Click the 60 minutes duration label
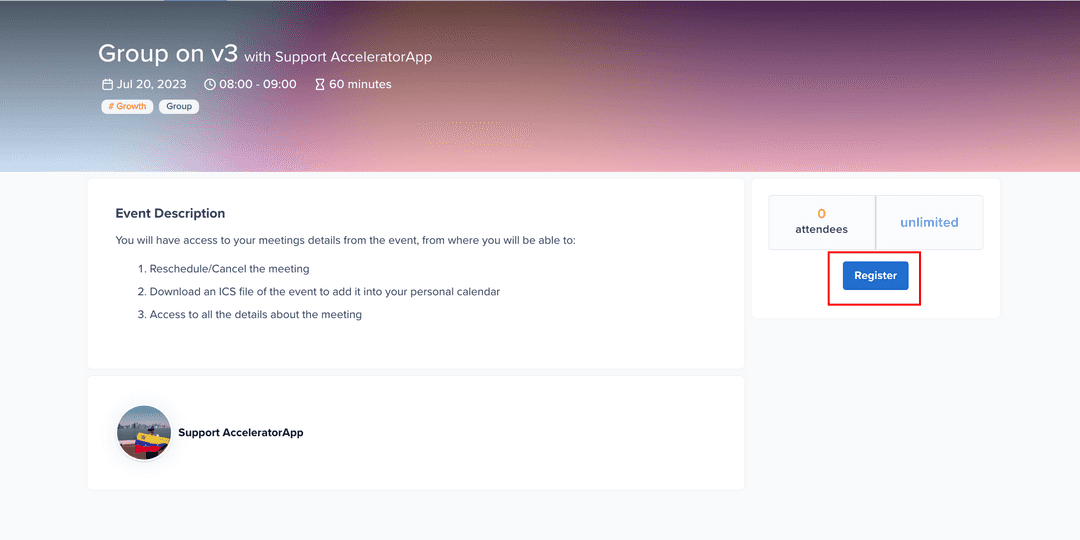This screenshot has width=1080, height=540. [x=360, y=85]
